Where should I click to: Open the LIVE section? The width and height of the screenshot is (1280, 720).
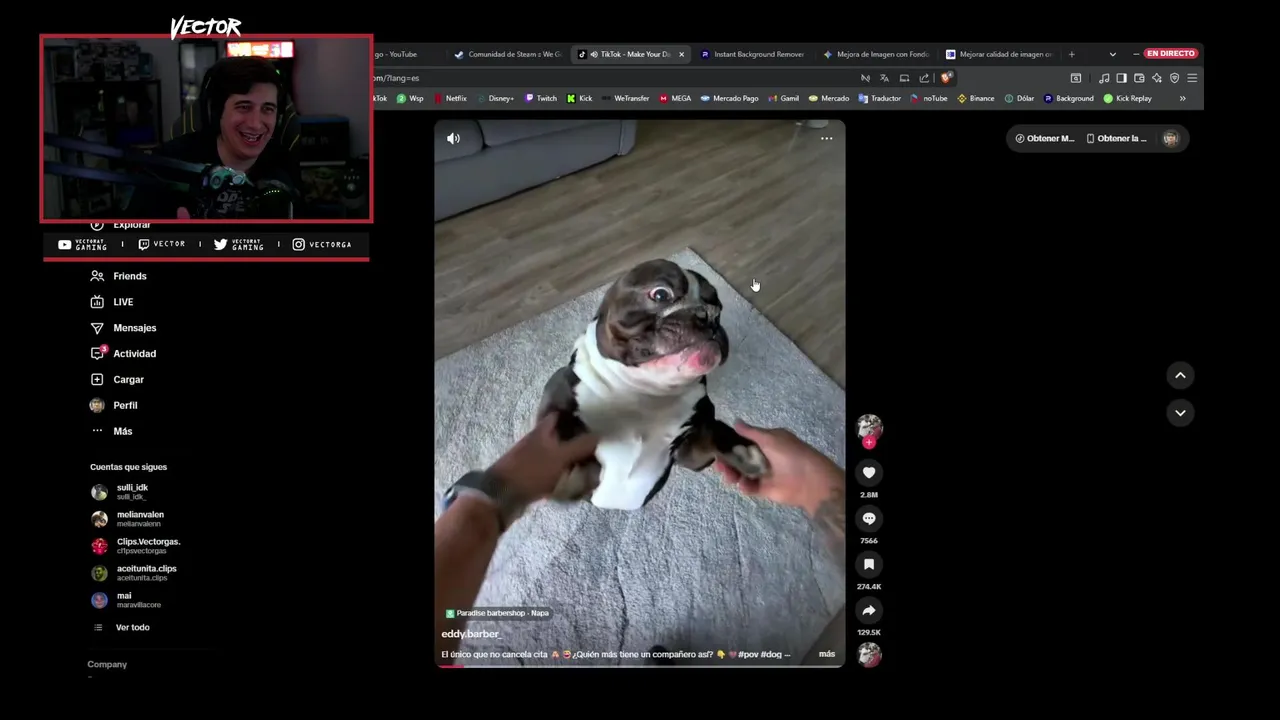[x=111, y=302]
